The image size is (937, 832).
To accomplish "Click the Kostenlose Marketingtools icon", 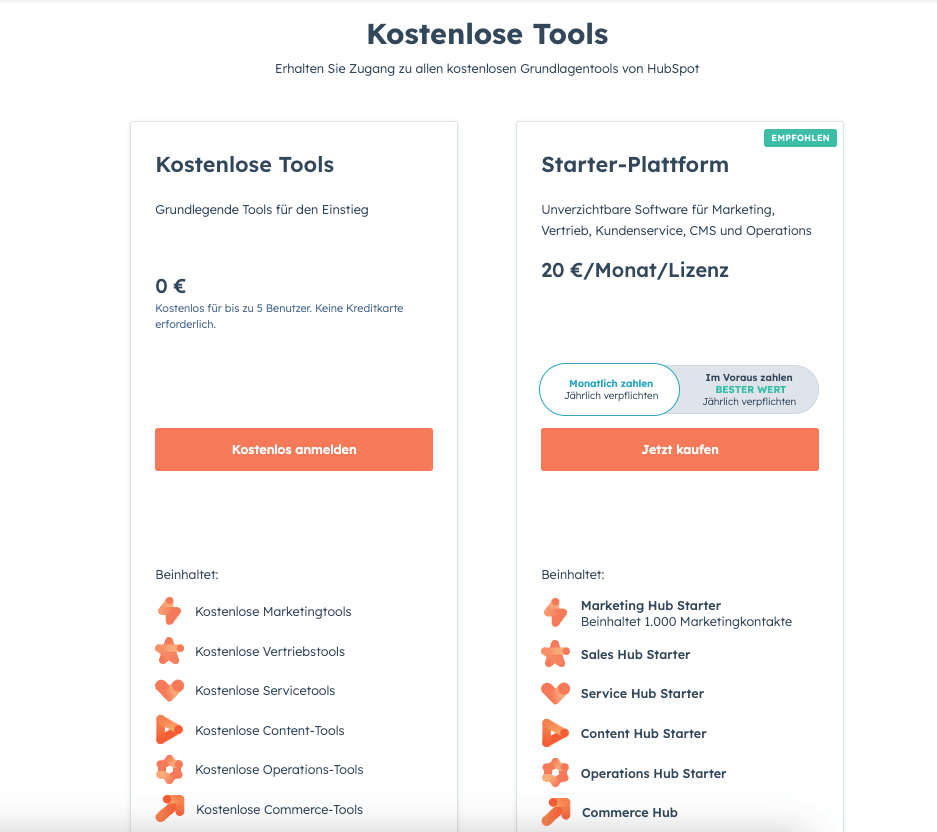I will [x=170, y=611].
